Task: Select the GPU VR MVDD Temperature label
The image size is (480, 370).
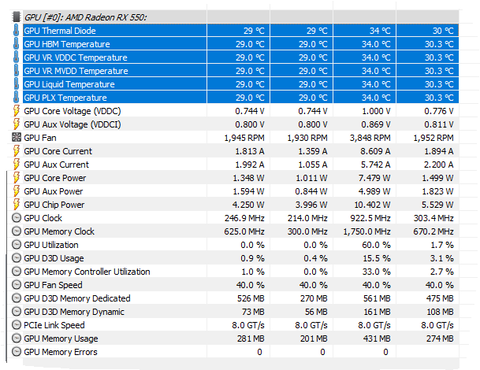Action: point(76,71)
